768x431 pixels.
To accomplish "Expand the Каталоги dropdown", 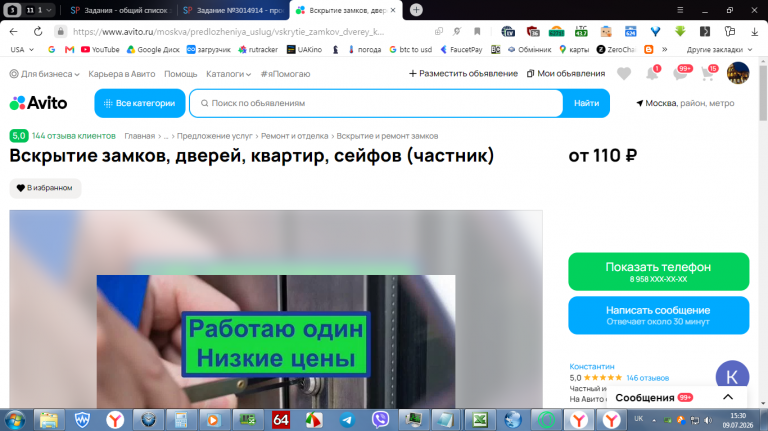I will (229, 74).
